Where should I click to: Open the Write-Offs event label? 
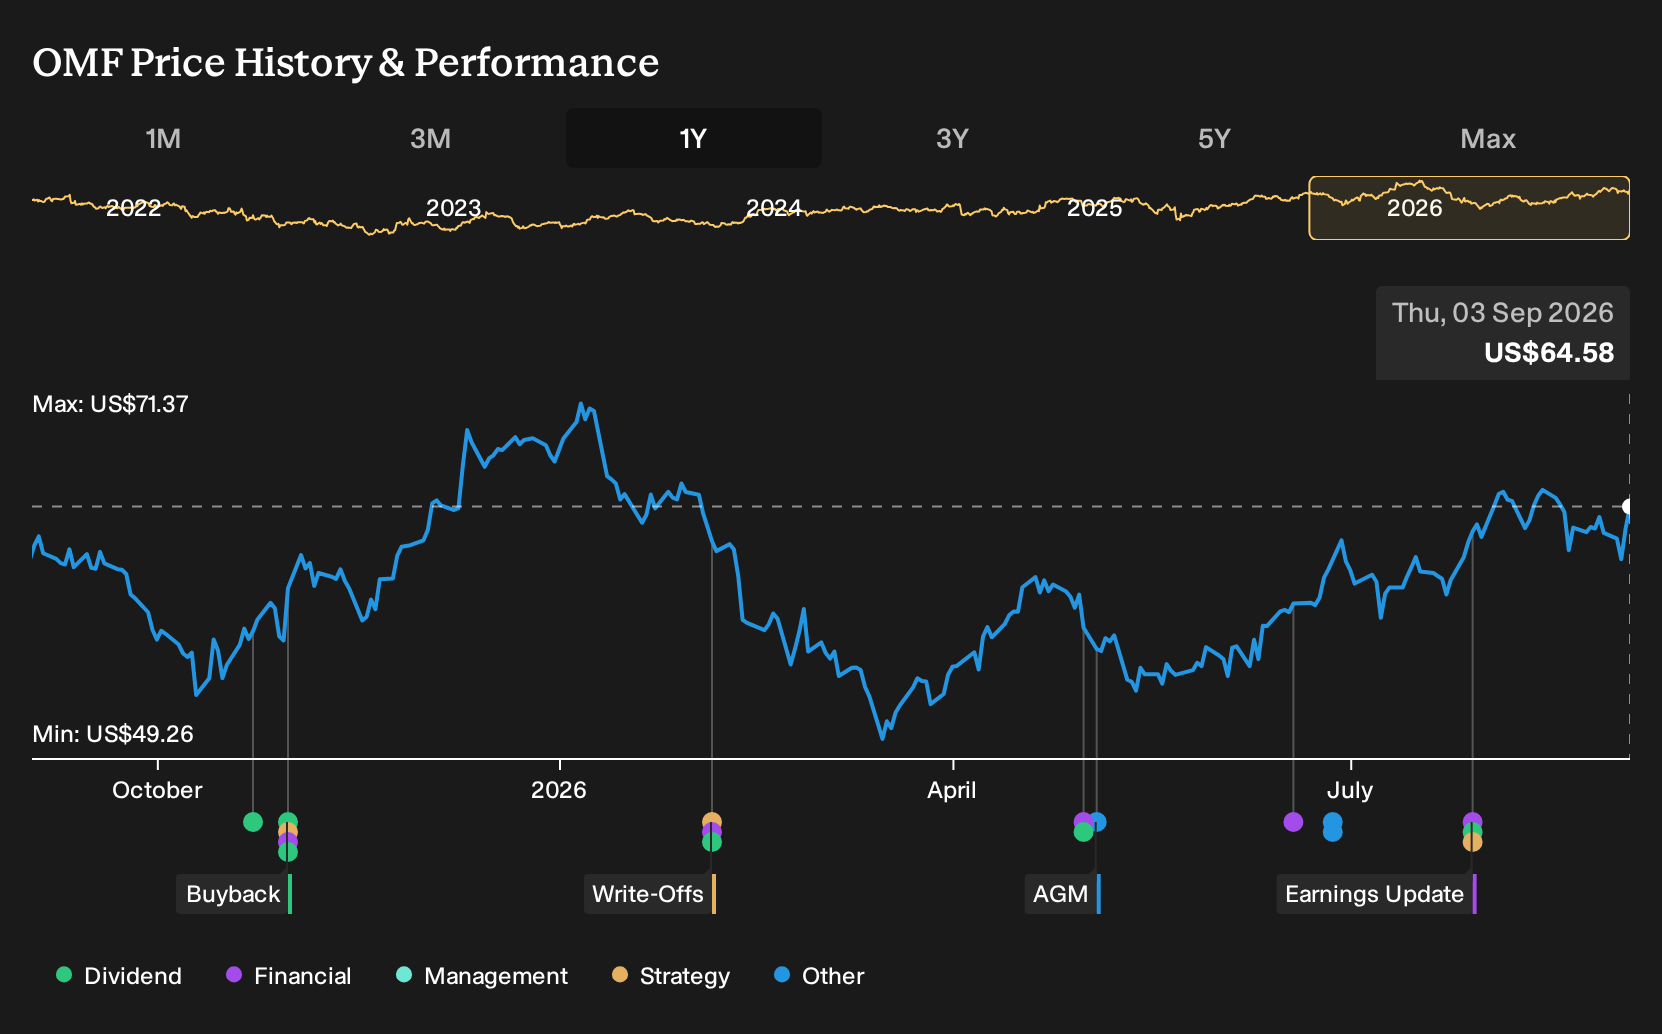(x=649, y=894)
